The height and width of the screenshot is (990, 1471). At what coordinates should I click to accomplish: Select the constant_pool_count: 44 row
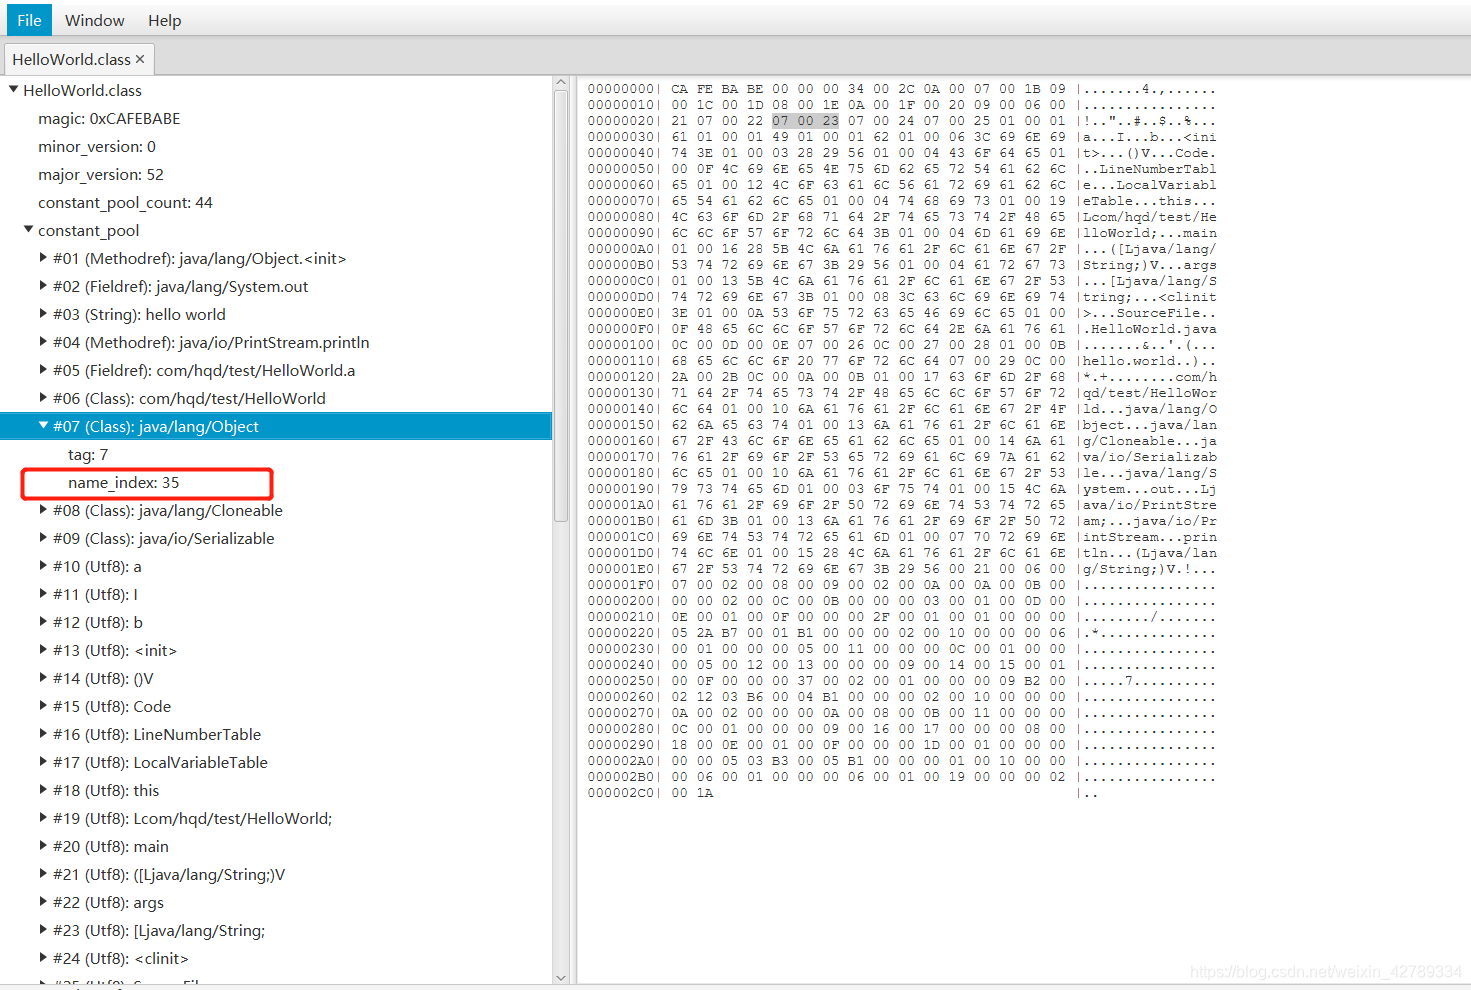(x=276, y=202)
